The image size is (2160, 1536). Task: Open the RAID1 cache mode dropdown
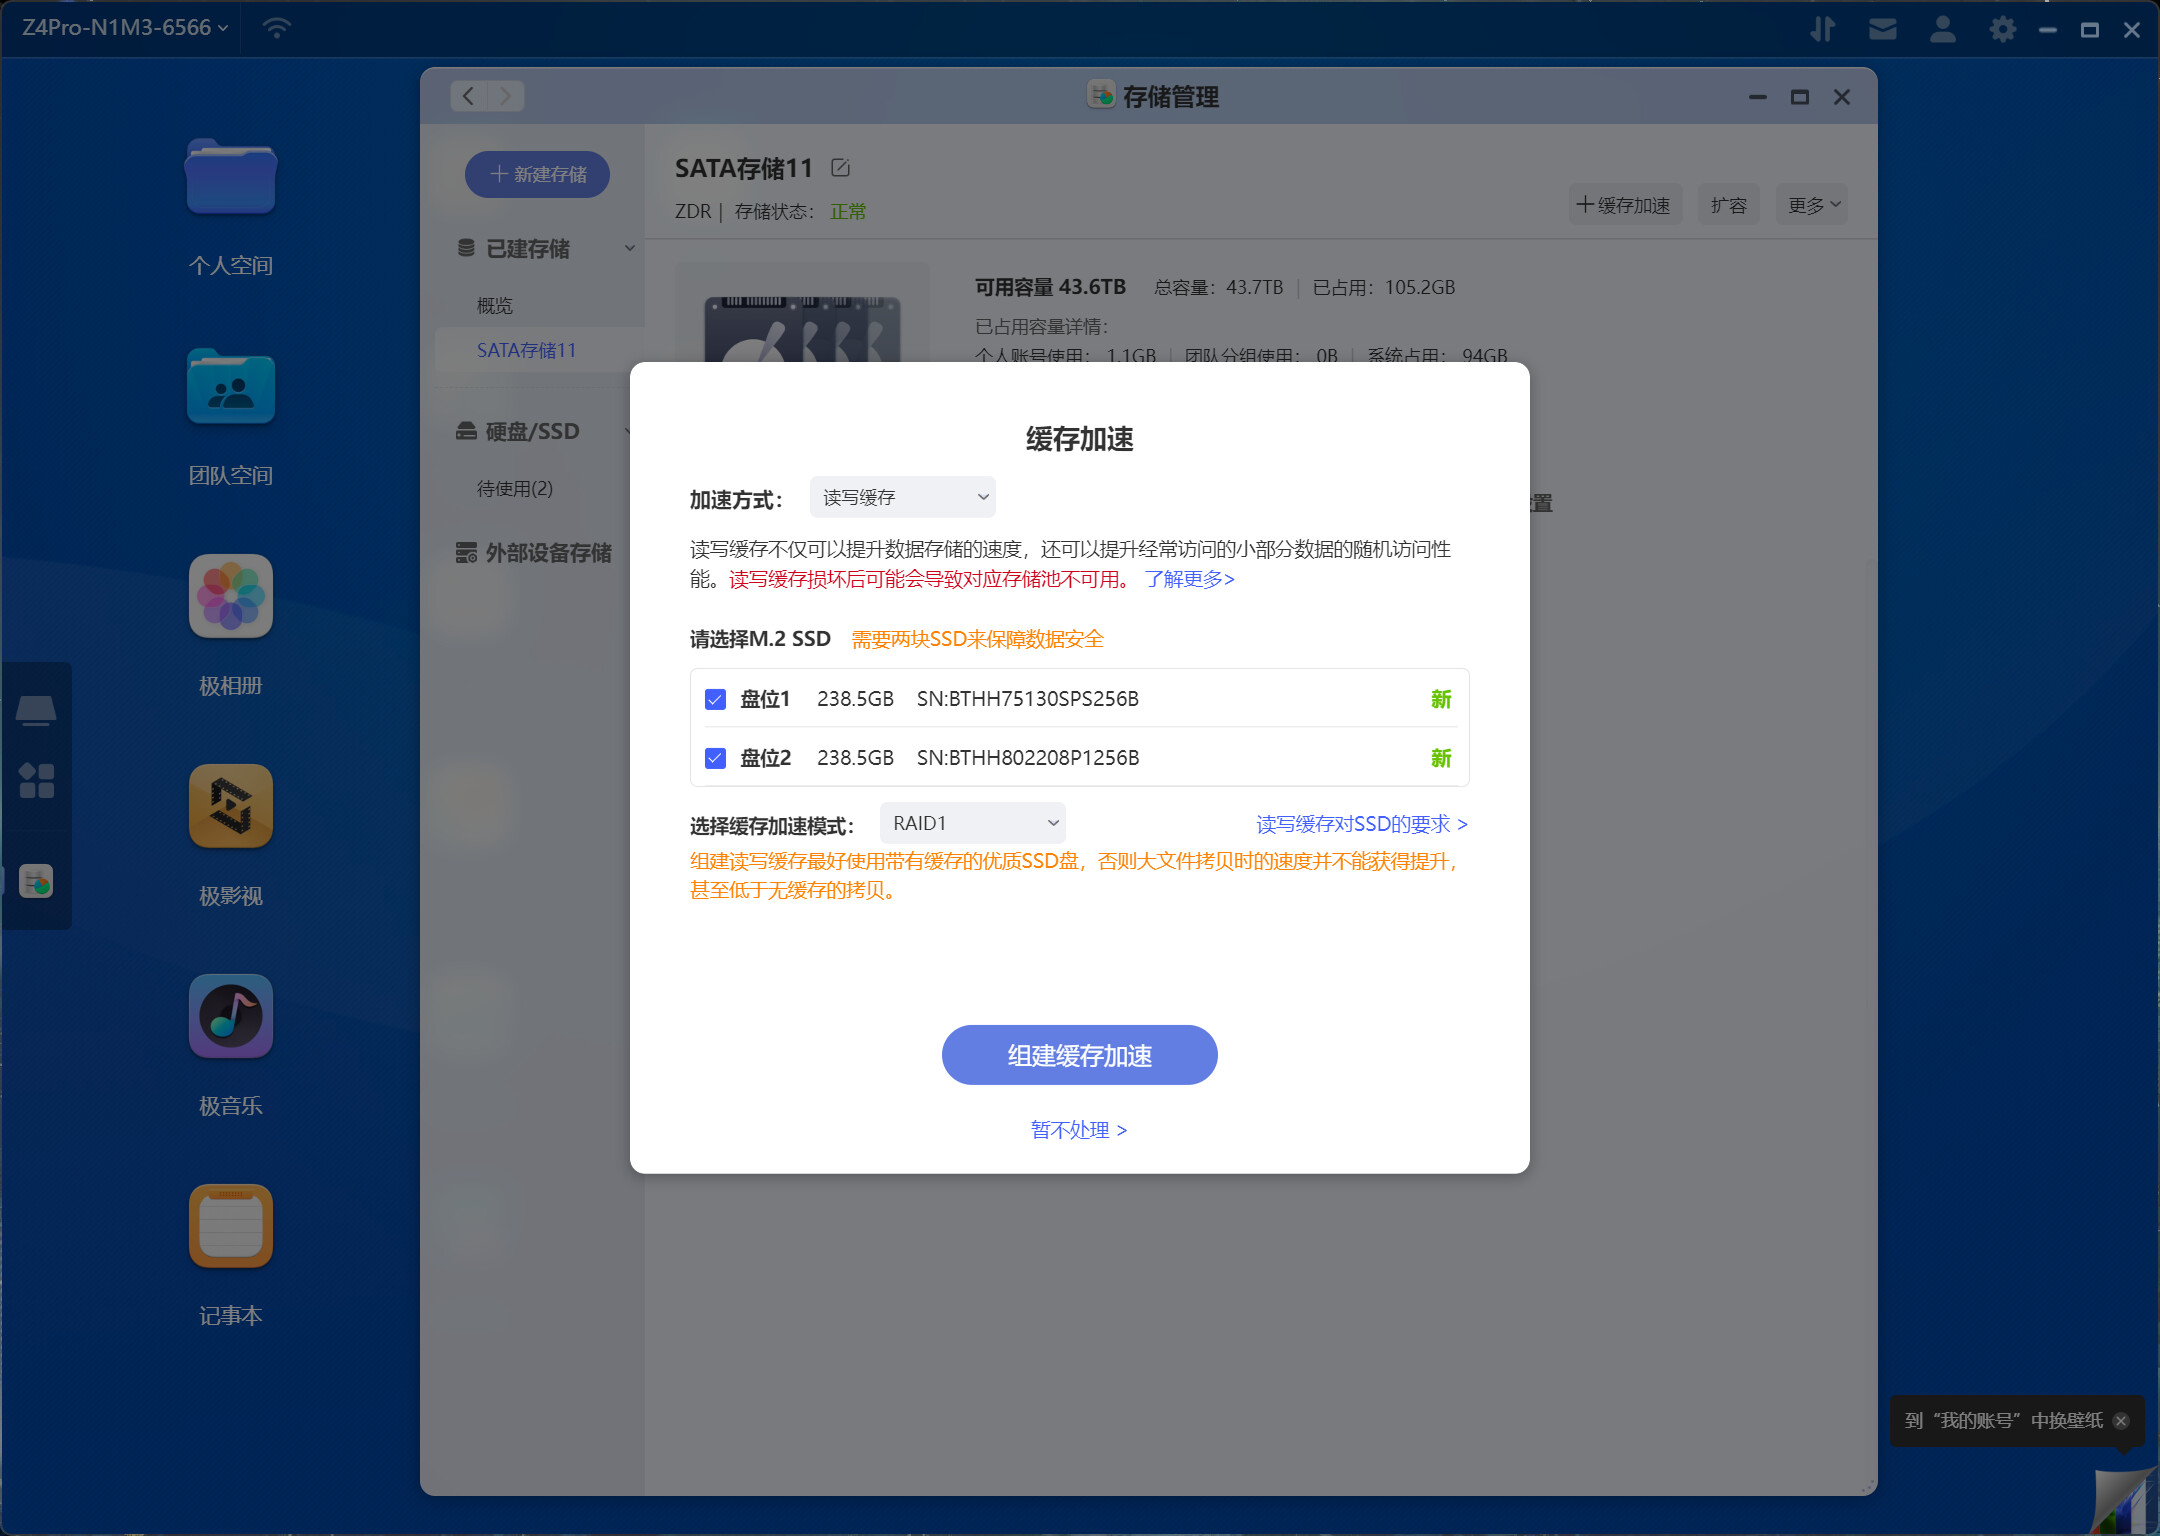click(972, 823)
